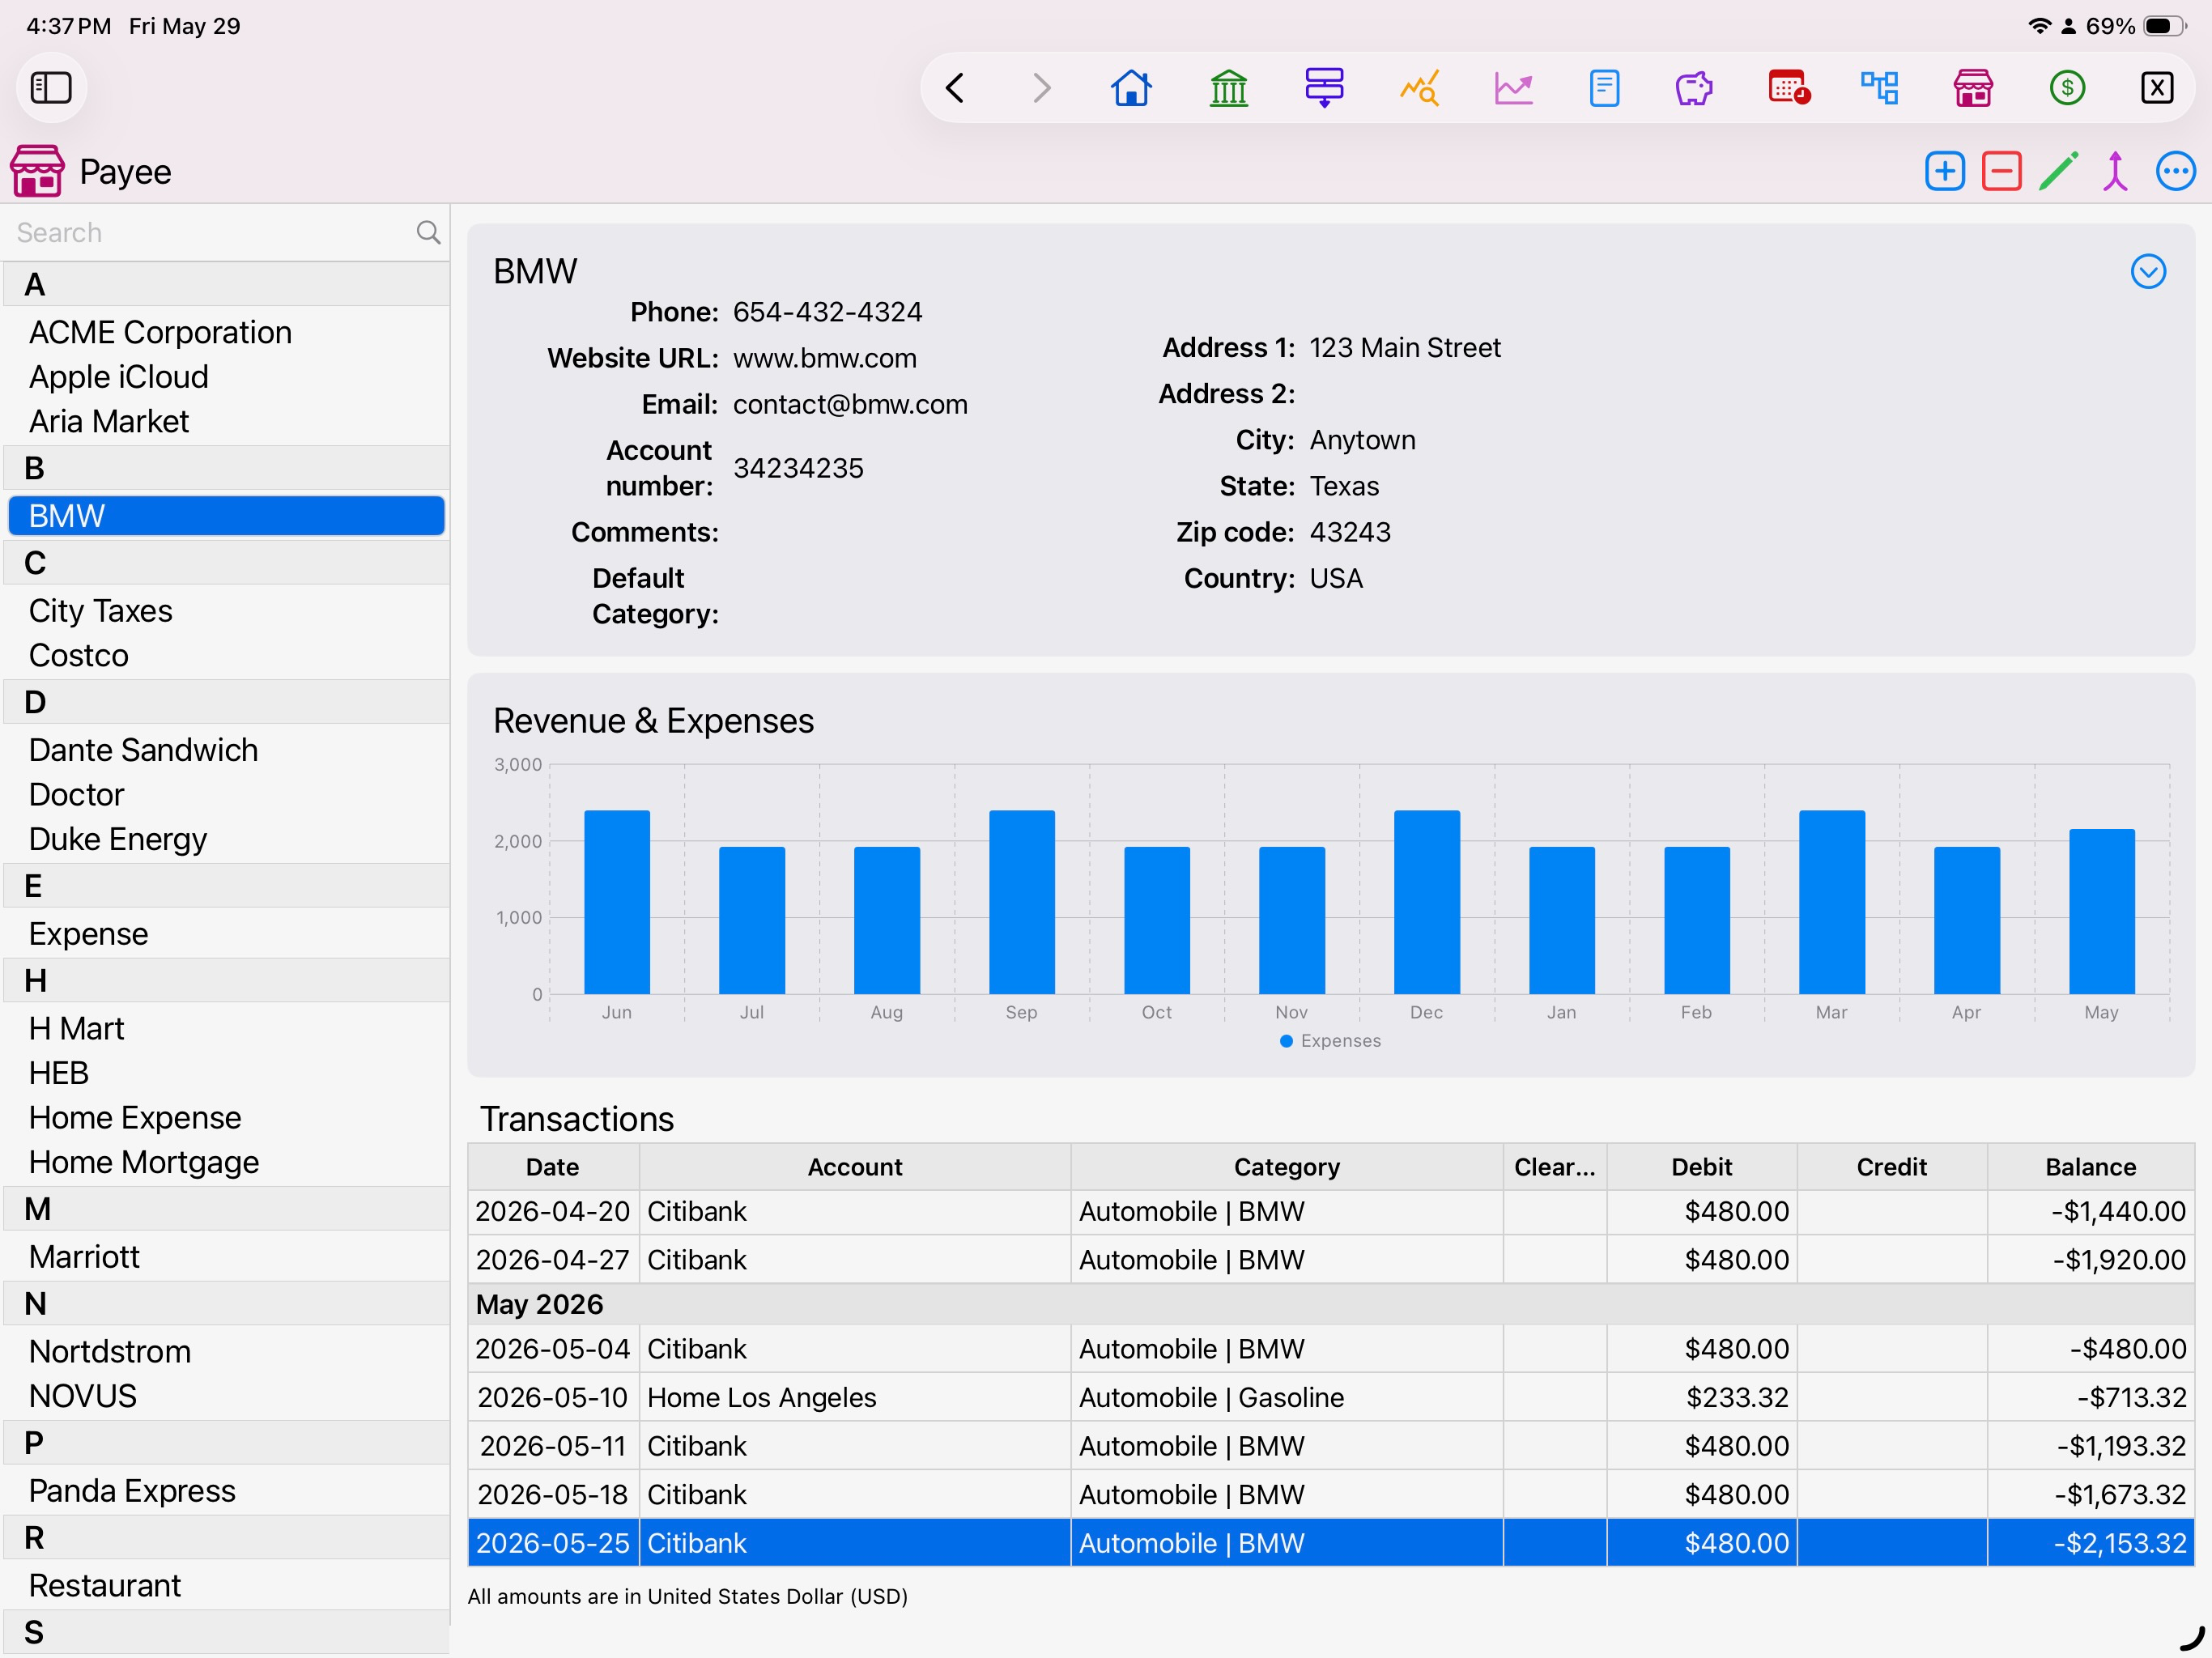Select the 2026-04-20 Citibank transaction
The height and width of the screenshot is (1658, 2212).
(1331, 1211)
